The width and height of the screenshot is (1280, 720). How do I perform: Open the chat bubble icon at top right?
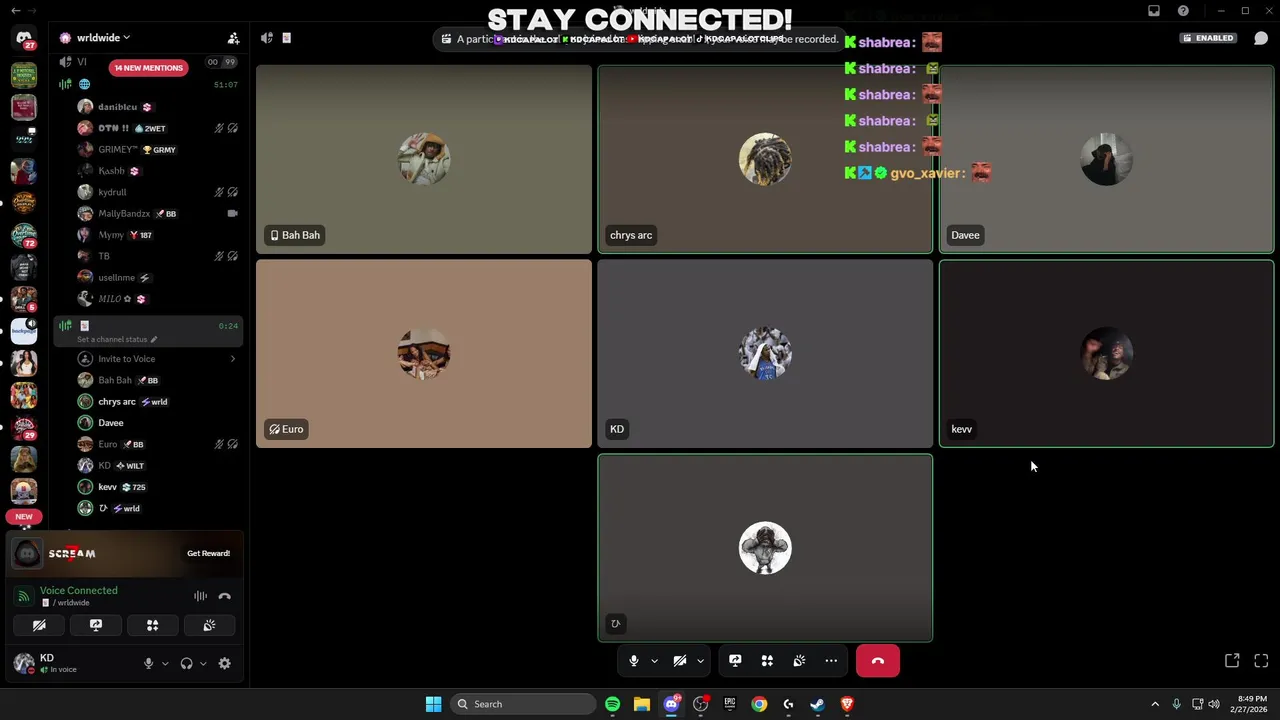pyautogui.click(x=1261, y=38)
